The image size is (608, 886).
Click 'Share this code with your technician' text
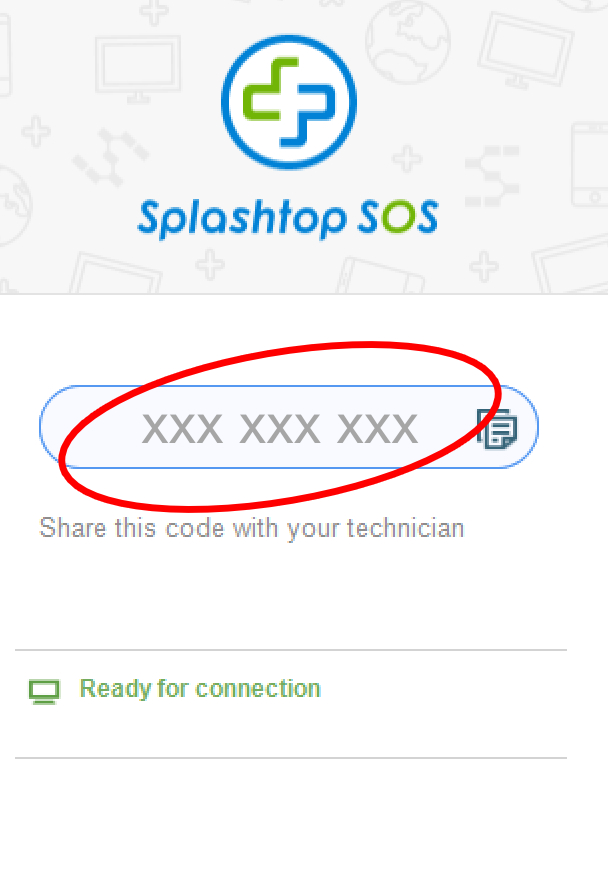[x=252, y=529]
